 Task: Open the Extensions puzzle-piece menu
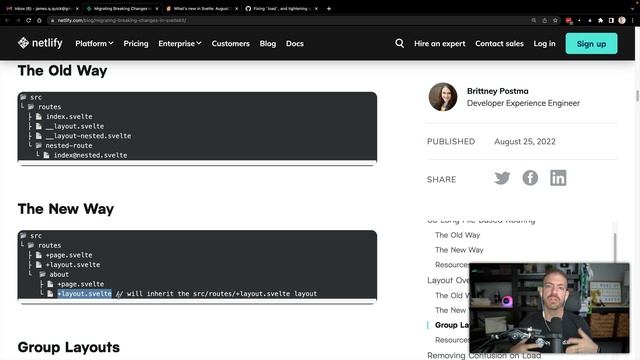pos(600,20)
